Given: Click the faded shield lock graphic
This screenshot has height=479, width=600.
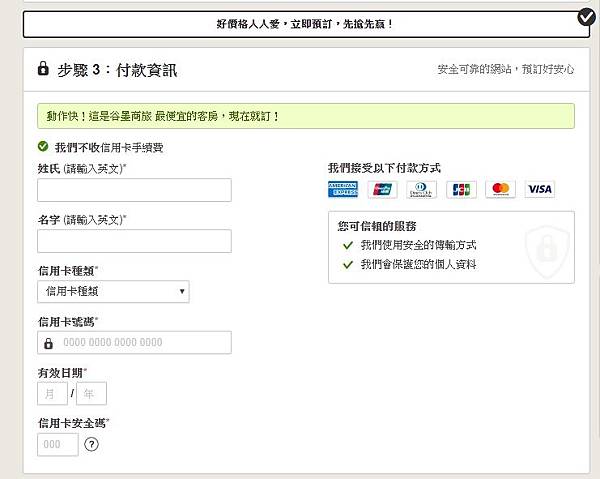Looking at the screenshot, I should coord(547,251).
